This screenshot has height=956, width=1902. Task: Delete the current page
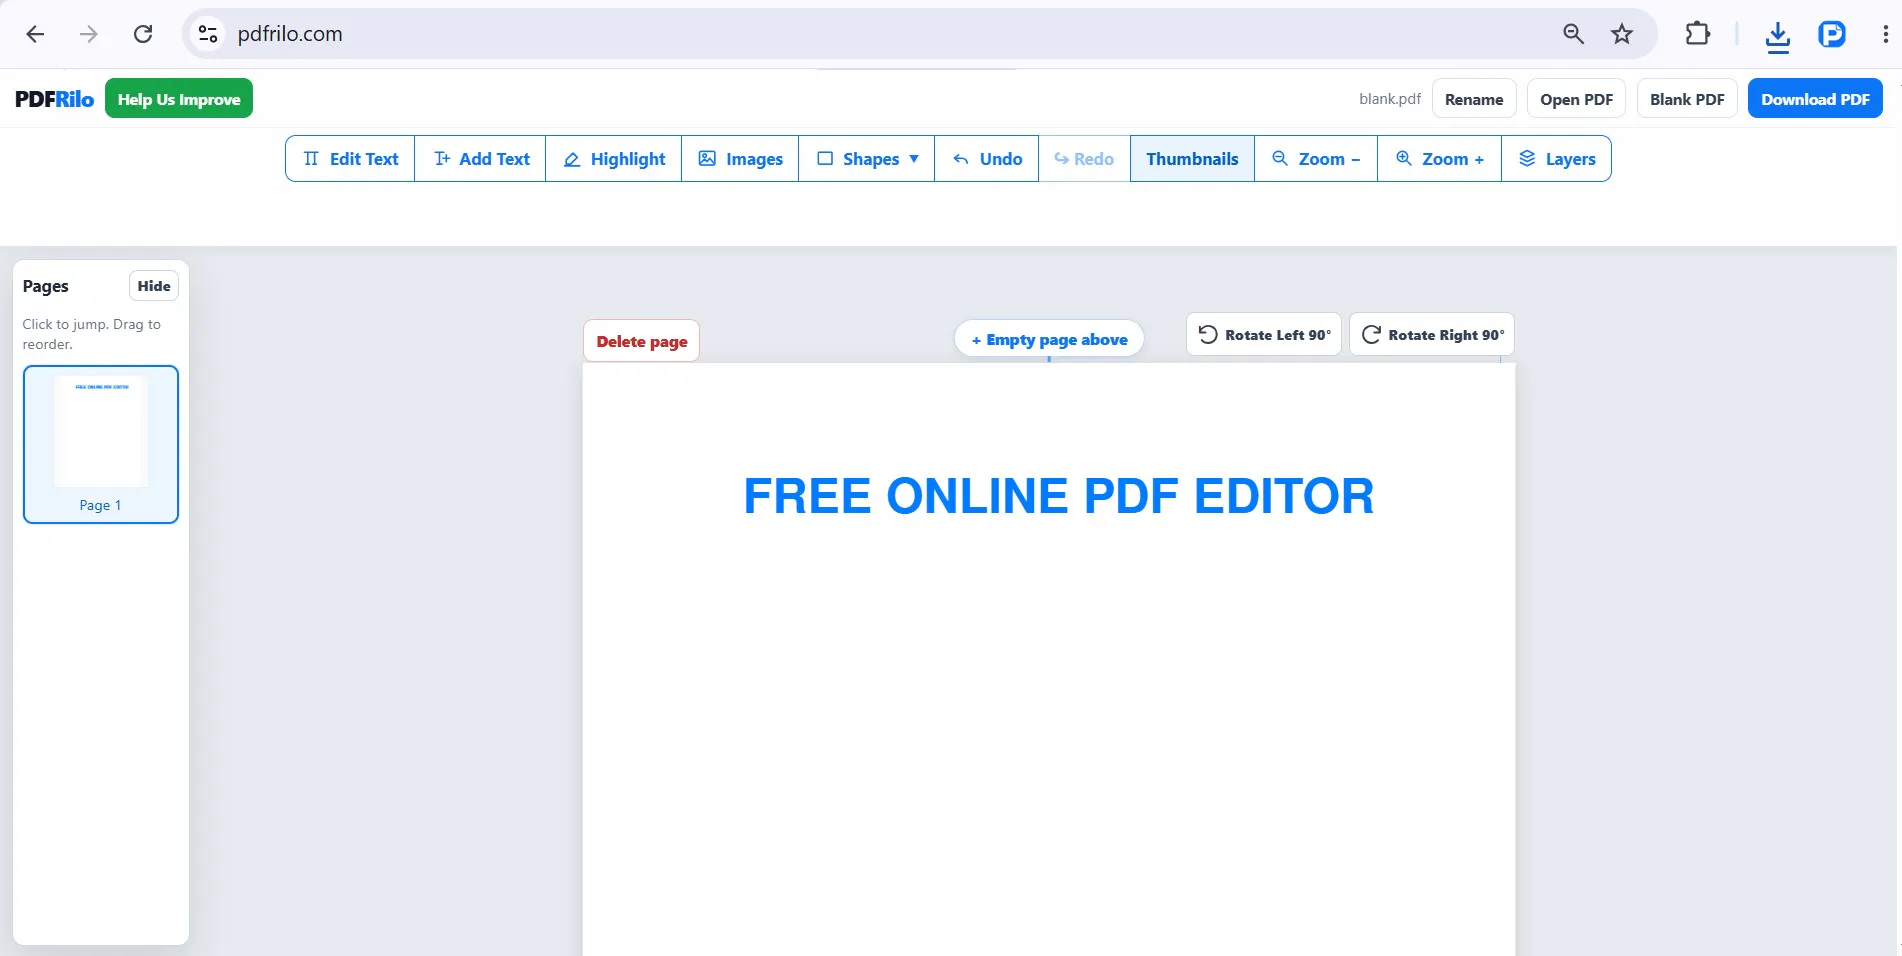pyautogui.click(x=642, y=341)
